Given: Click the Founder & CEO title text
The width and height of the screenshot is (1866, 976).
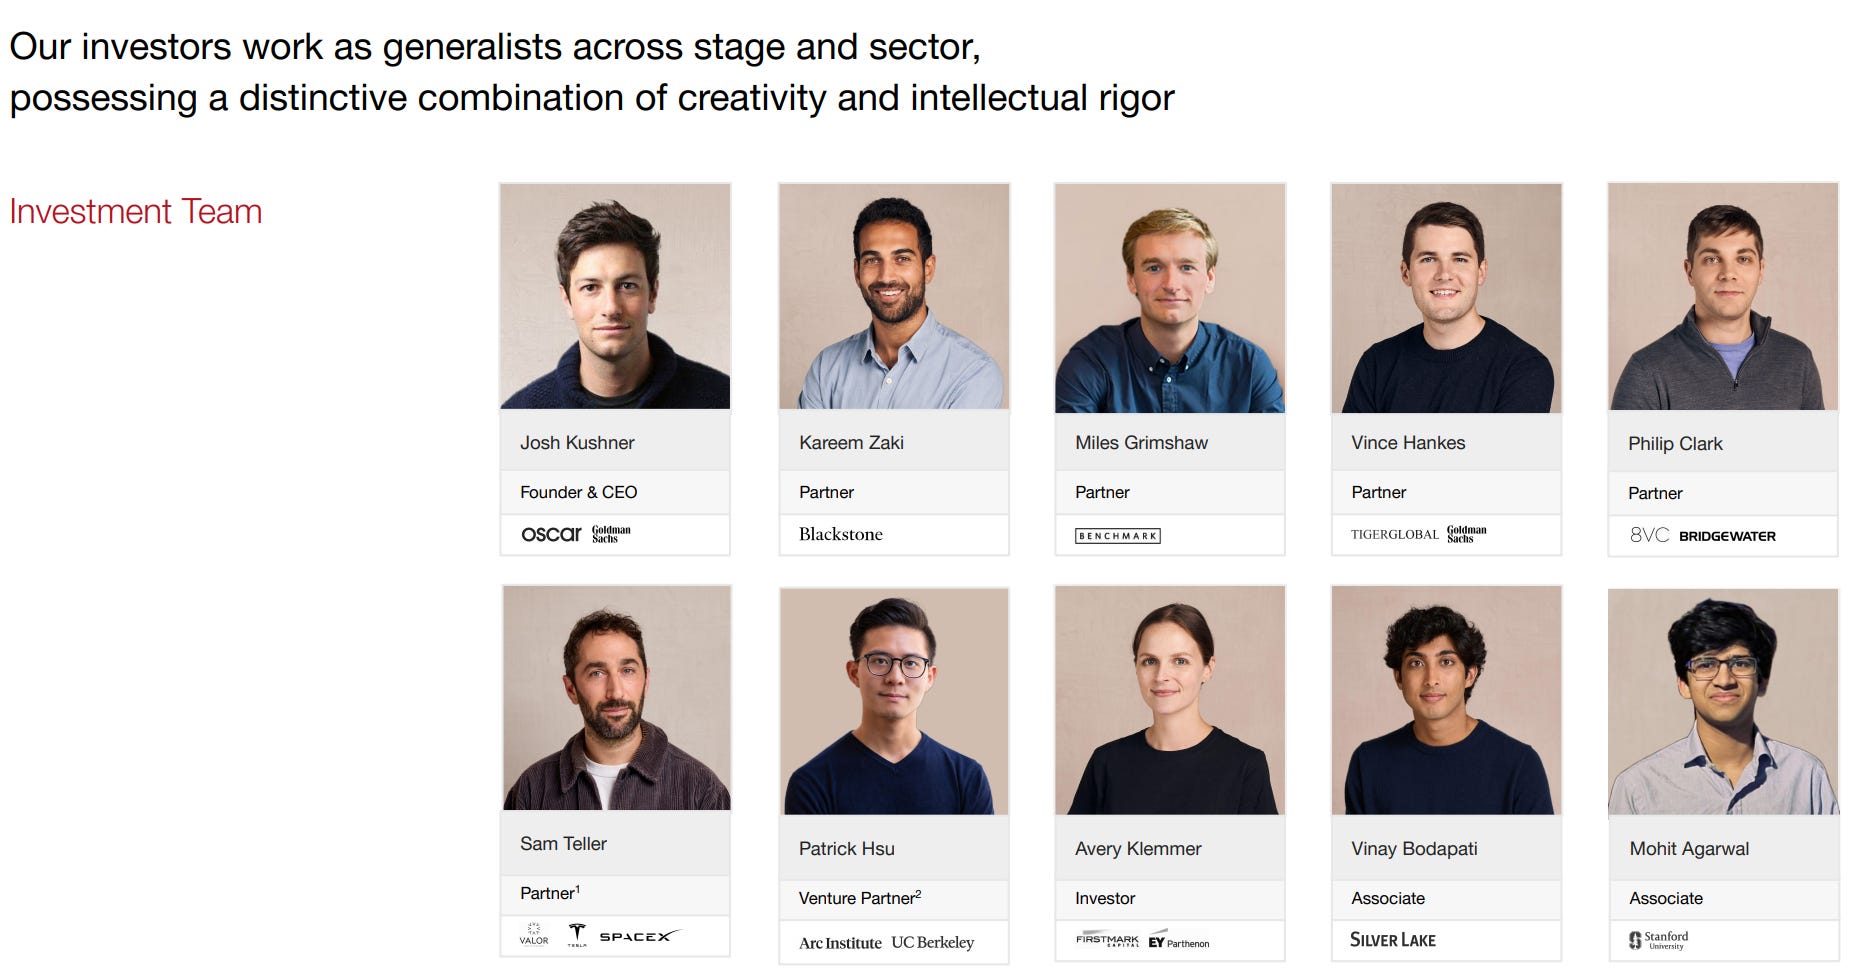Looking at the screenshot, I should point(578,492).
